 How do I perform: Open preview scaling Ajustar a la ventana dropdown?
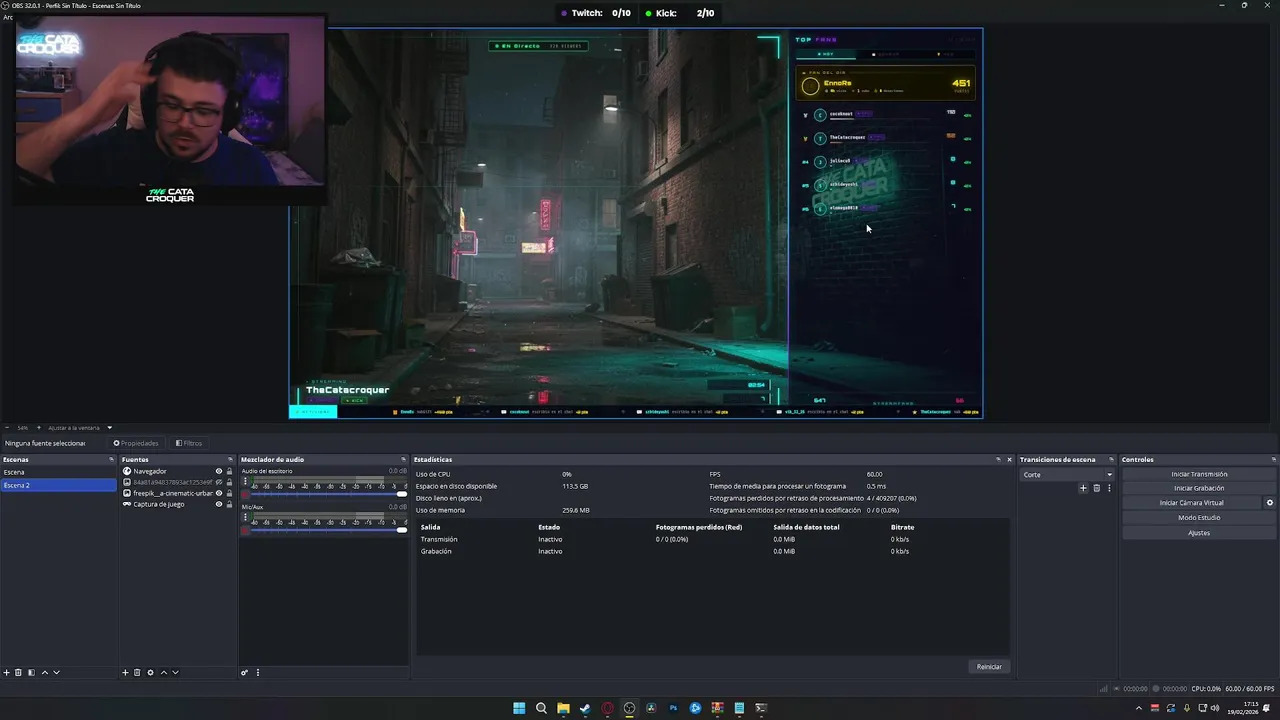coord(80,428)
